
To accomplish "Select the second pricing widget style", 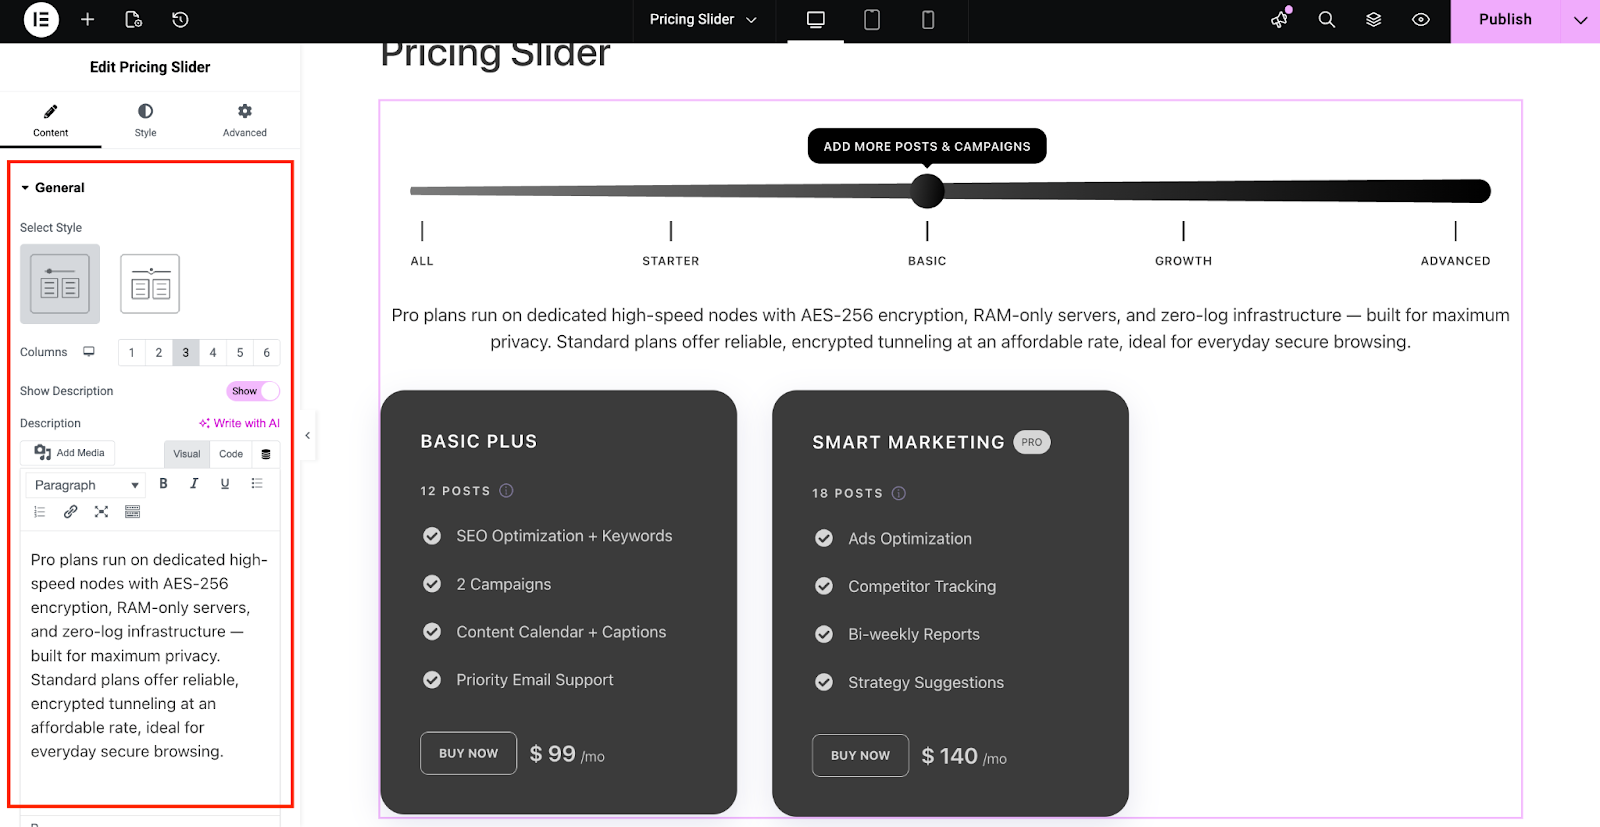I will pyautogui.click(x=149, y=283).
